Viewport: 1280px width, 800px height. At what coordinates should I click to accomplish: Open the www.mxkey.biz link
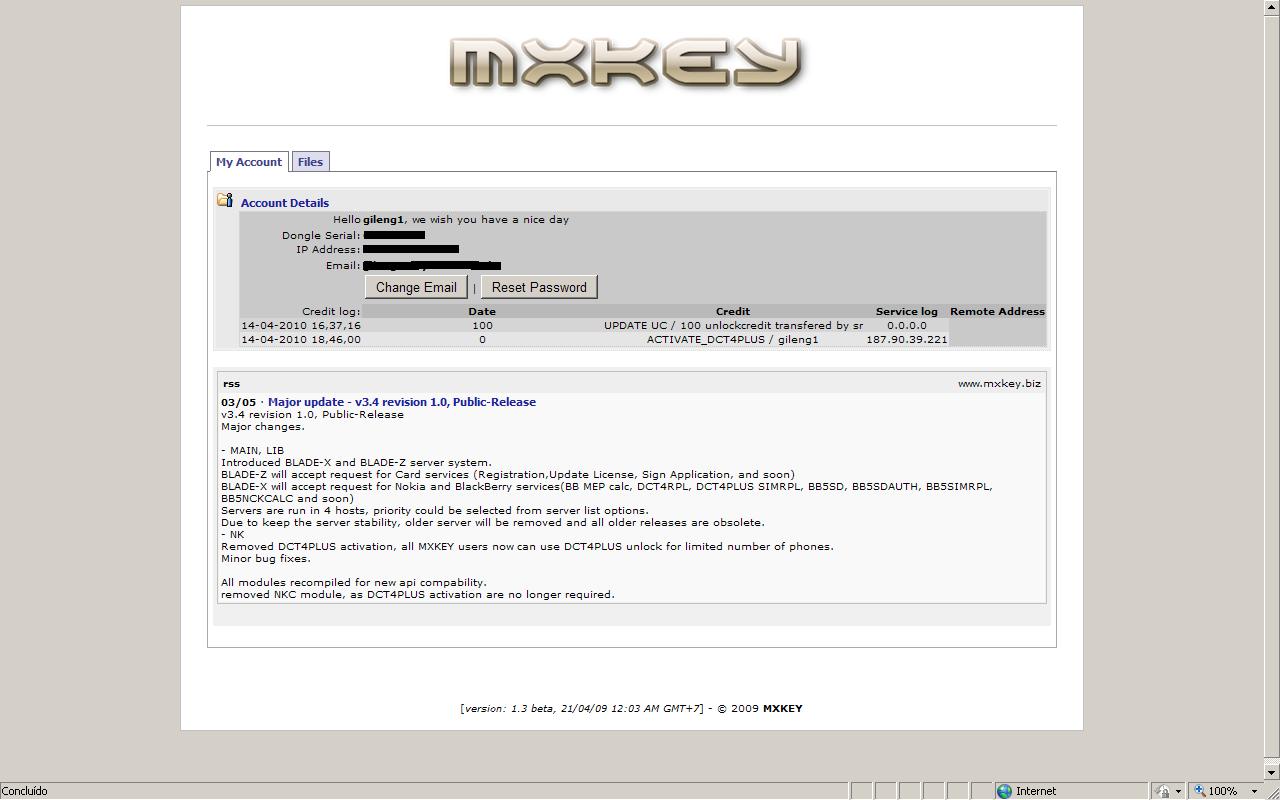[x=999, y=383]
